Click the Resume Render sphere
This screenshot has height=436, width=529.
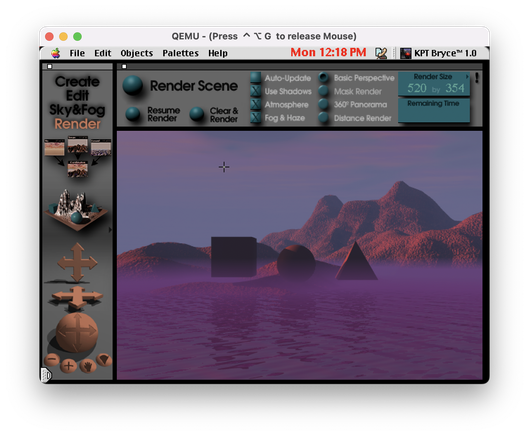(133, 114)
